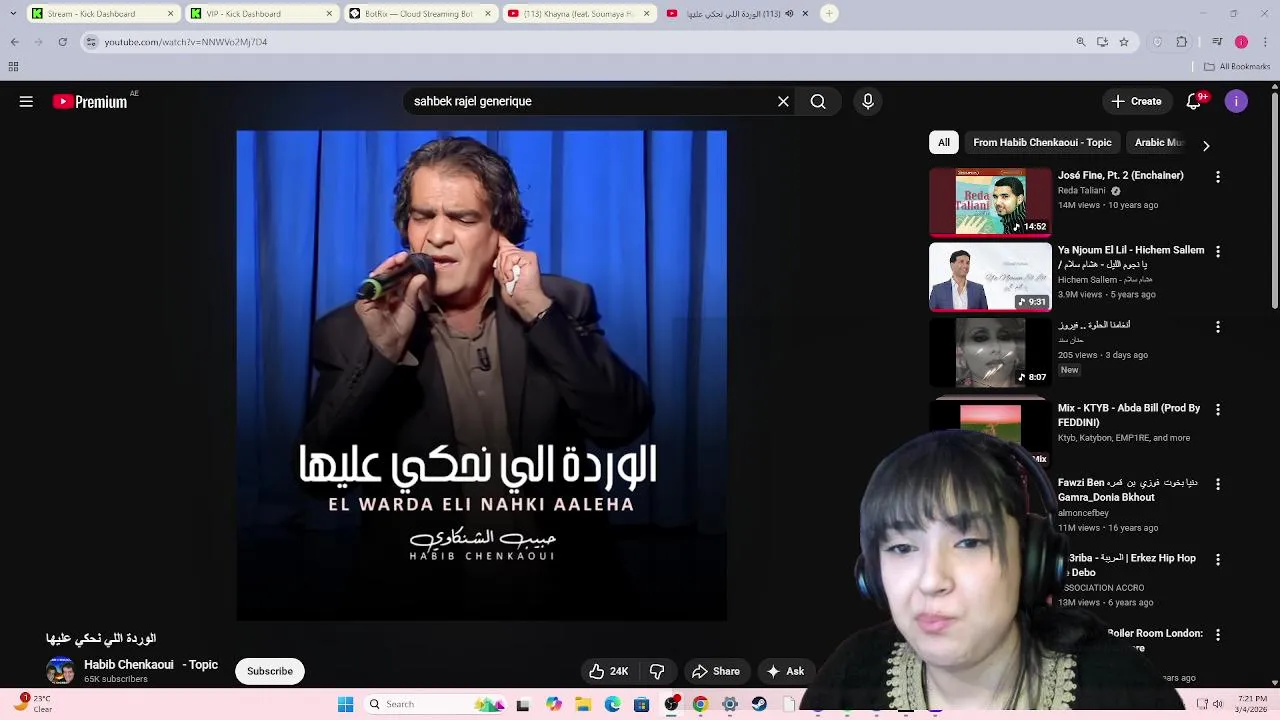Dislike the video with thumbs down
1280x720 pixels.
coord(657,671)
